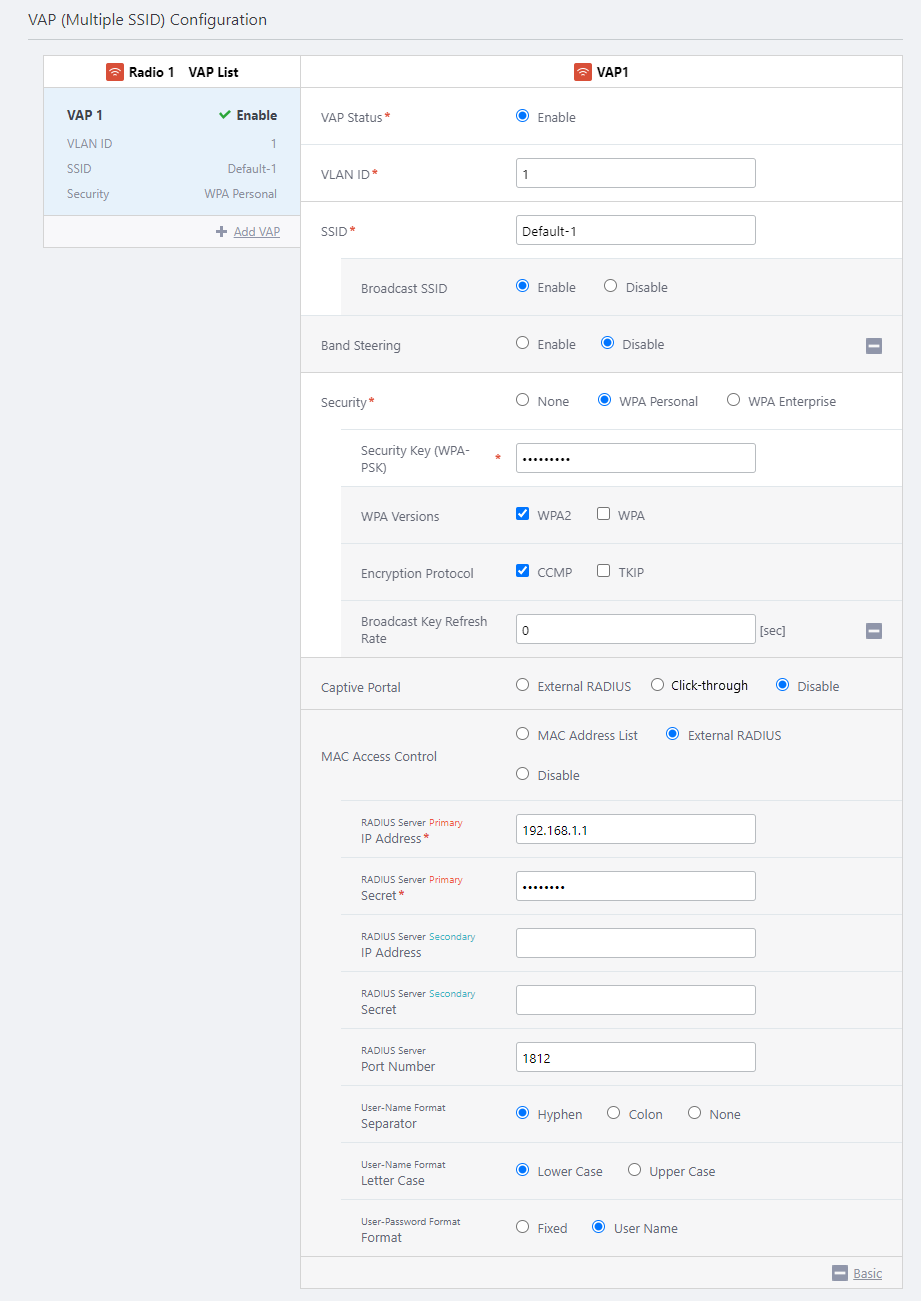The width and height of the screenshot is (921, 1301).
Task: Click the RADIUS Server Port Number field
Action: point(635,1057)
